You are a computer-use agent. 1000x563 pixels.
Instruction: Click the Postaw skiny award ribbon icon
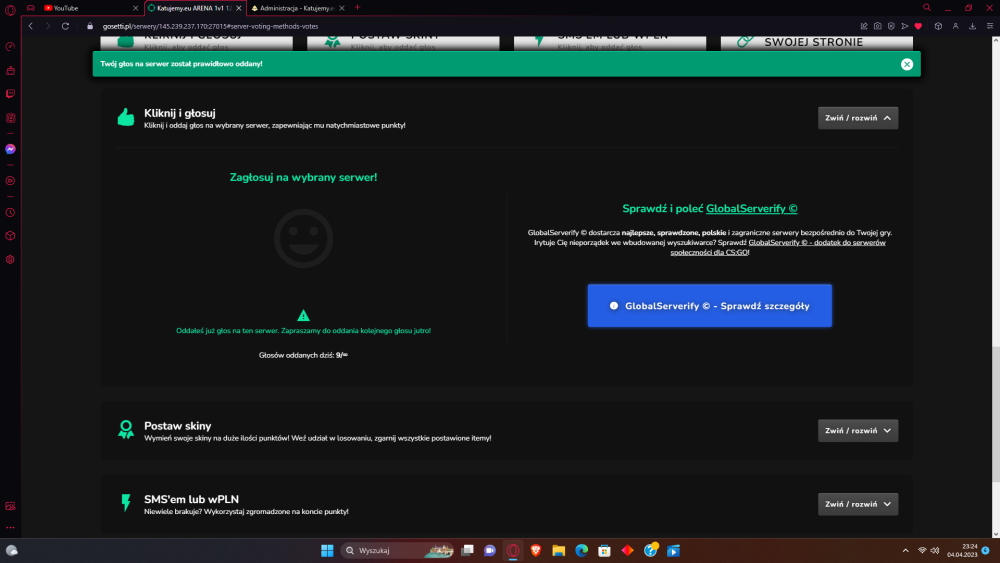[x=126, y=430]
